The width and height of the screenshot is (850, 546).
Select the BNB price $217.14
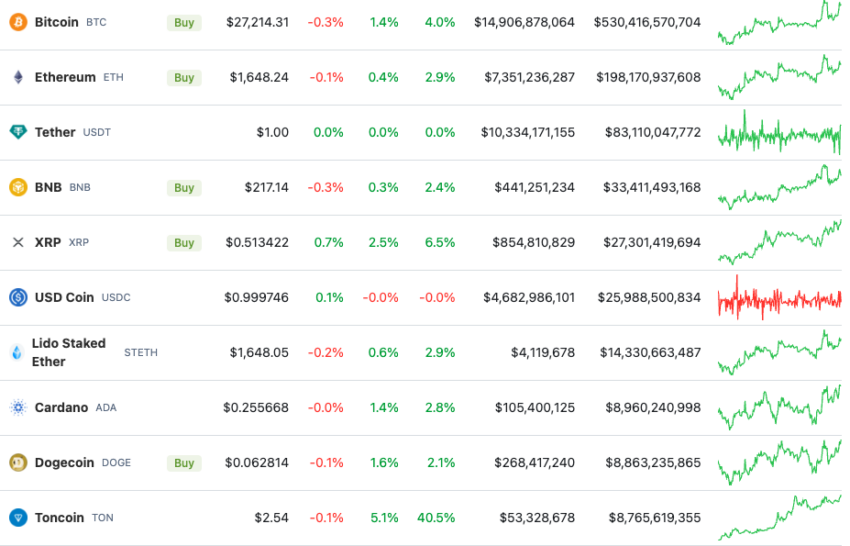pyautogui.click(x=267, y=188)
